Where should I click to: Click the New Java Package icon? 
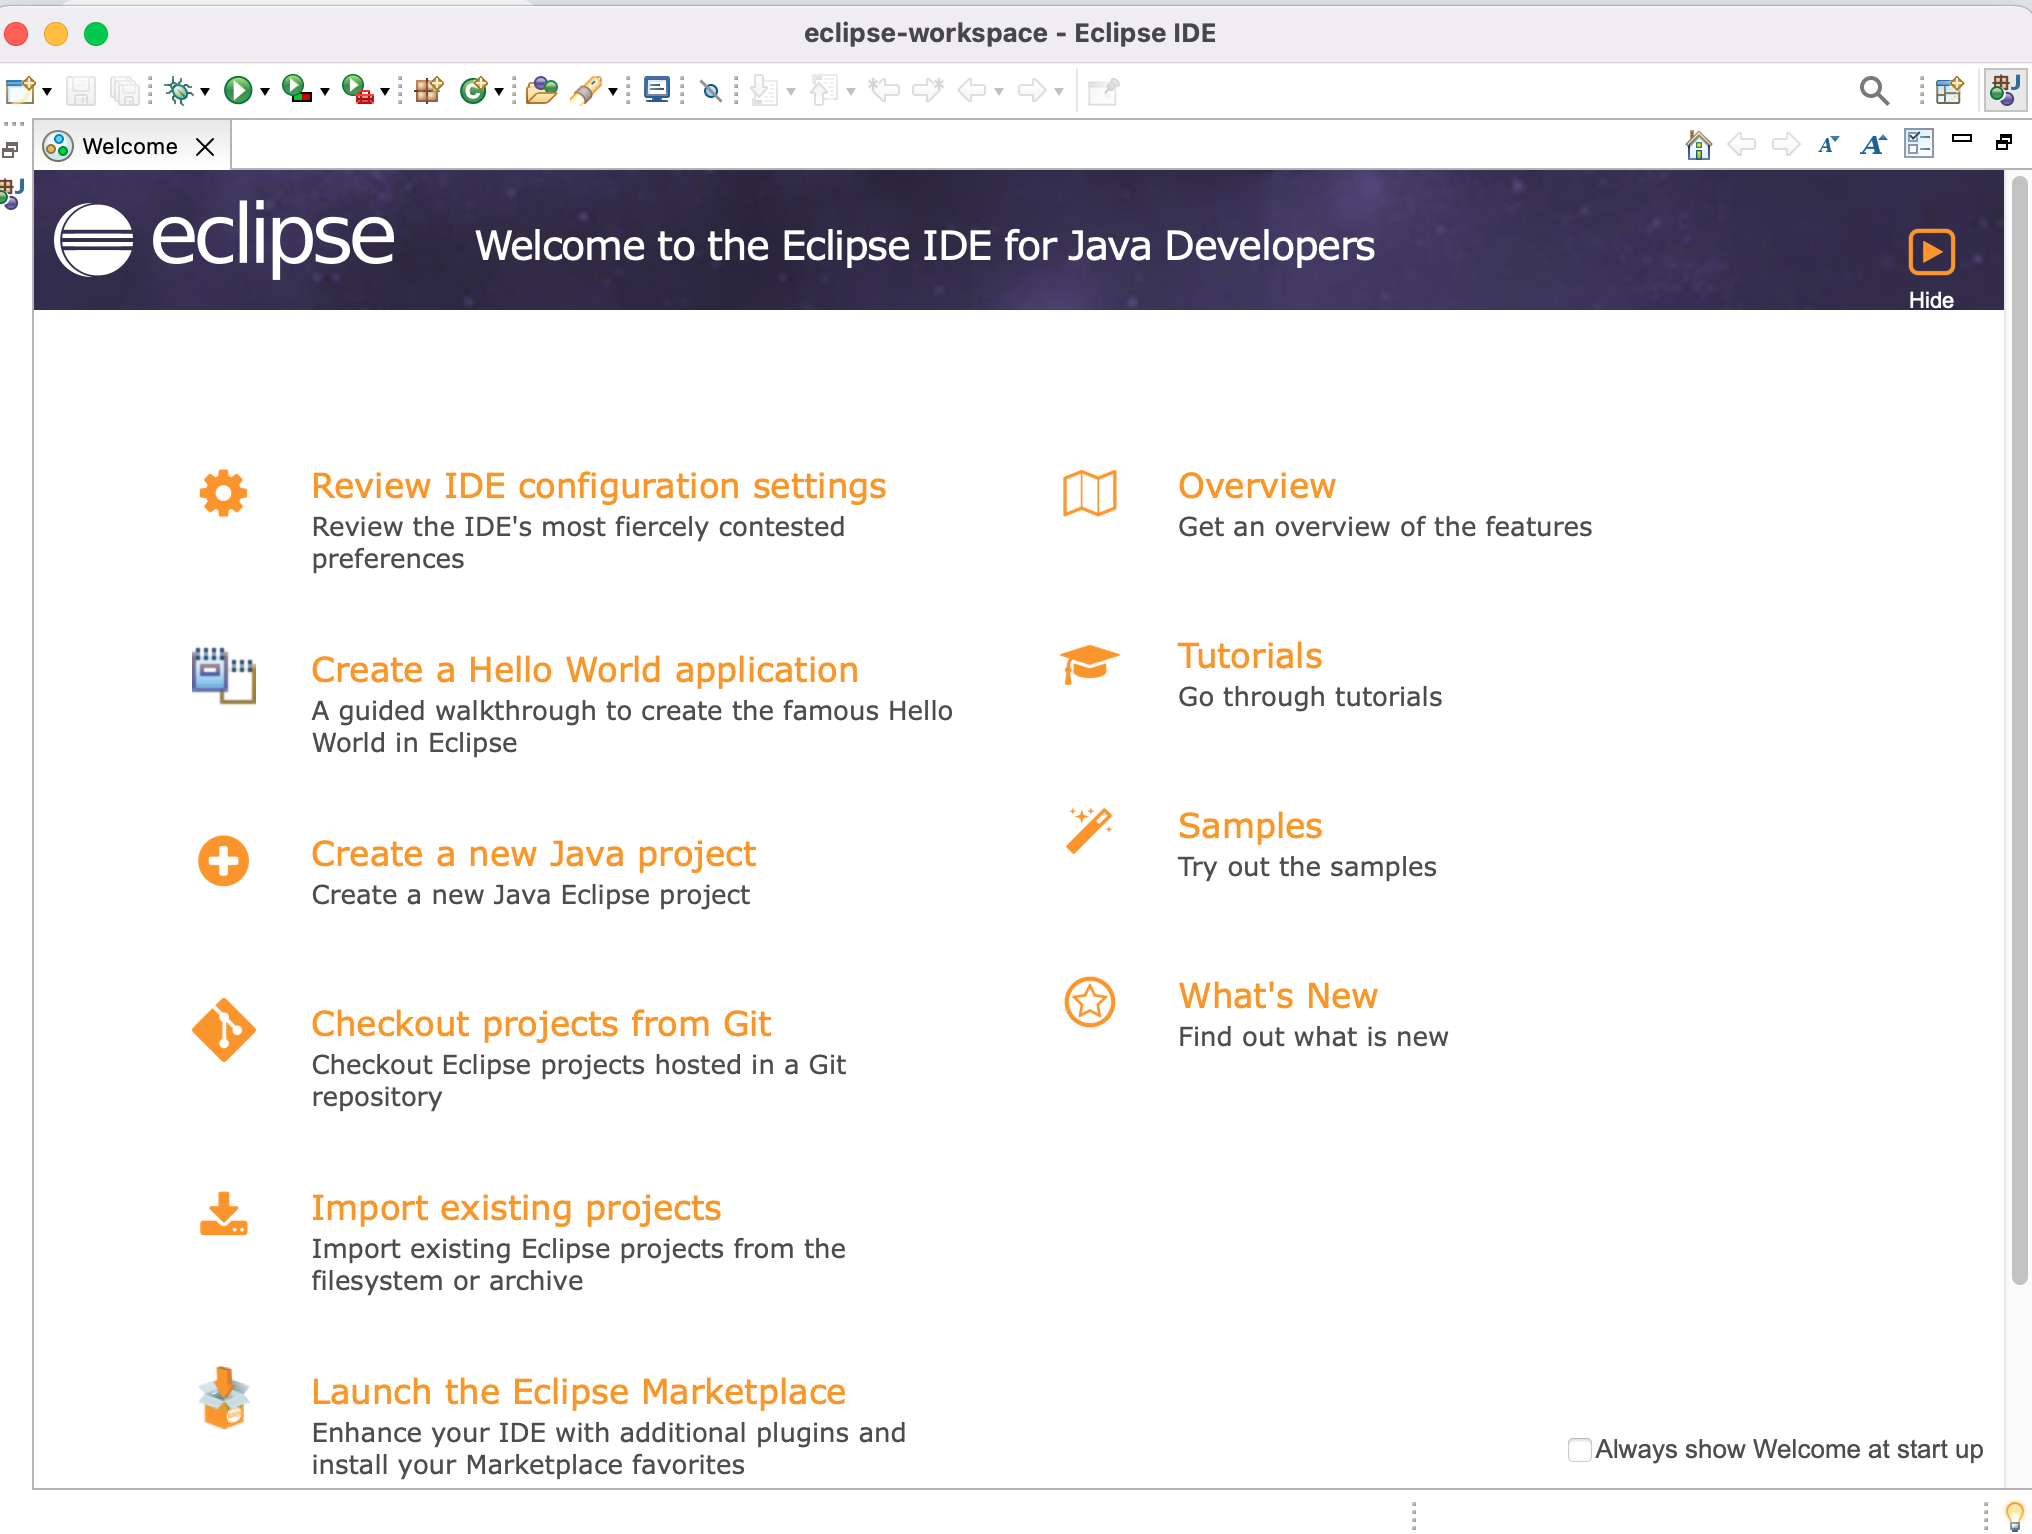(429, 91)
